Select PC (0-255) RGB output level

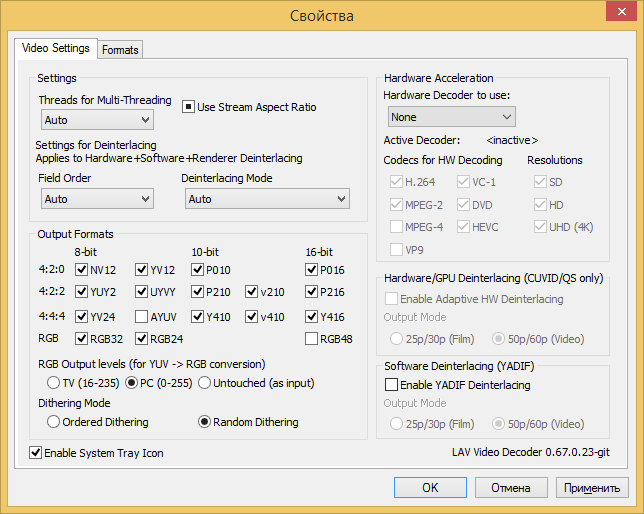(x=131, y=383)
